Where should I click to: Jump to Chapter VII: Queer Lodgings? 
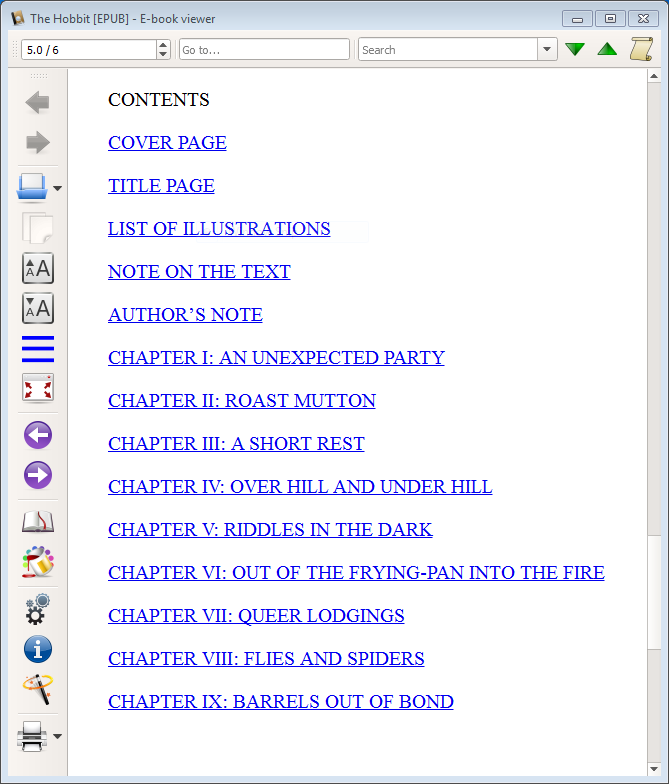tap(256, 616)
